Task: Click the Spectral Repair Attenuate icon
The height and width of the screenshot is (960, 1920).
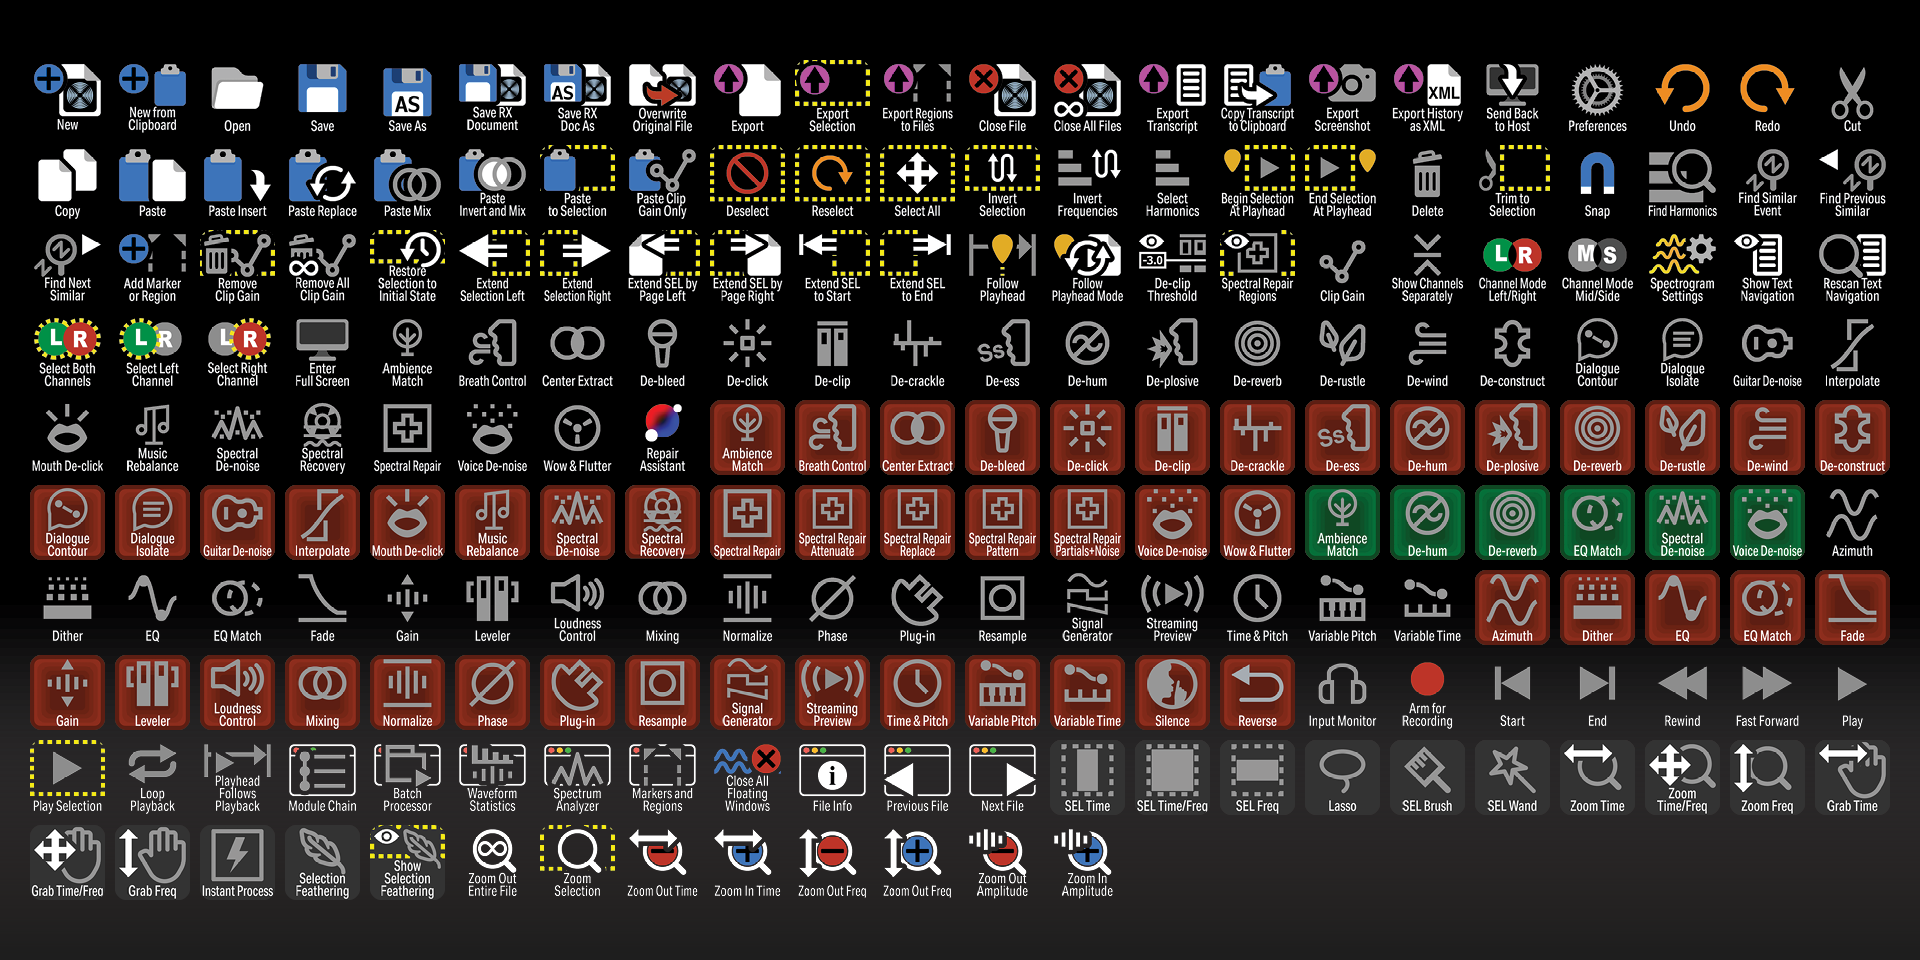Action: coord(832,522)
